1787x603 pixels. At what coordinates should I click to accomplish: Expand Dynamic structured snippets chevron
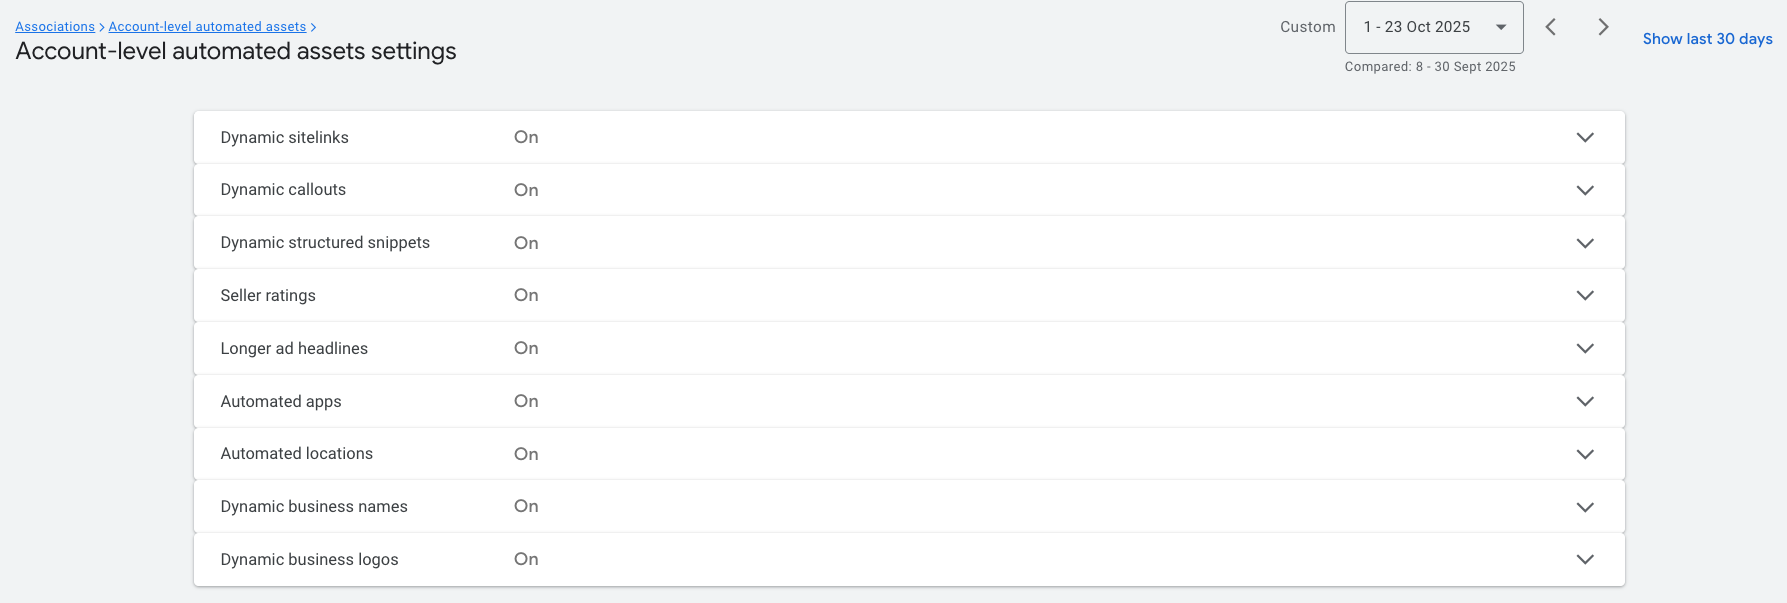coord(1585,243)
